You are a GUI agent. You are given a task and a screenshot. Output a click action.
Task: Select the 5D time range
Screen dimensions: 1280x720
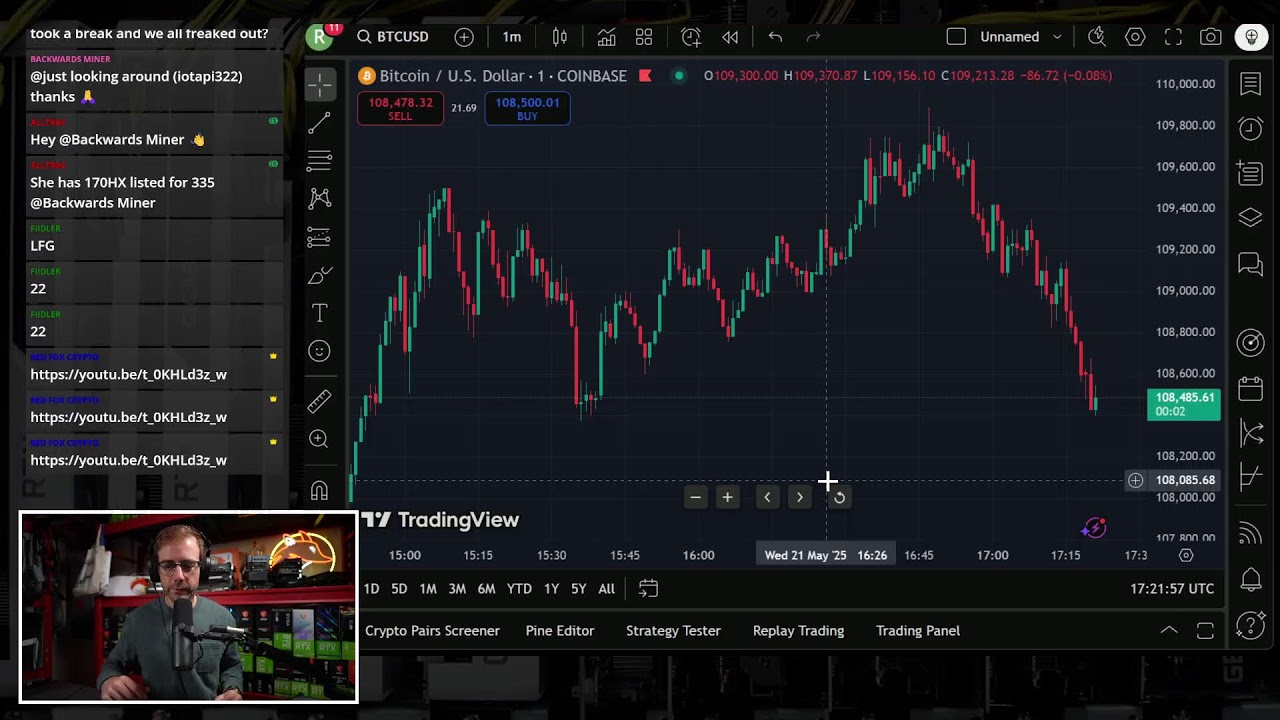pos(399,589)
